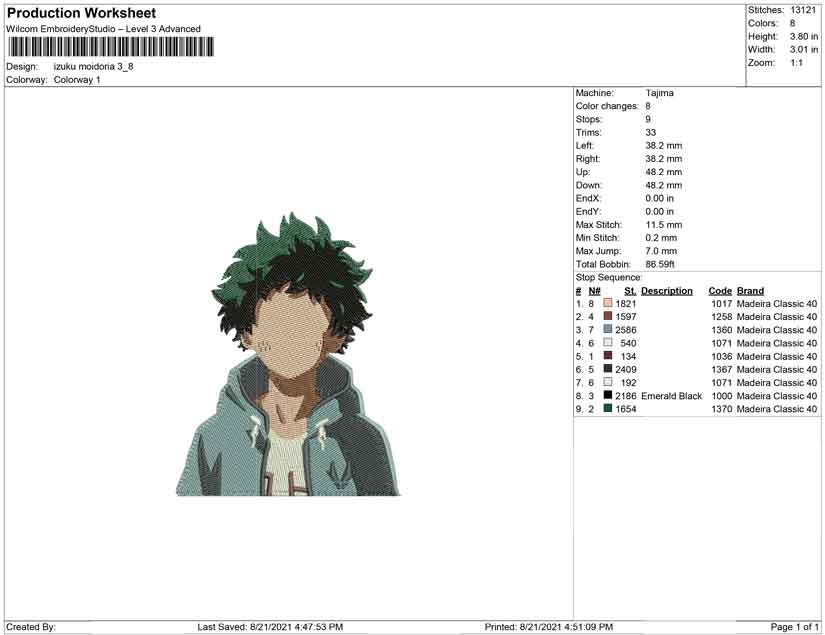Click code 1258 in the stop sequence

(x=721, y=317)
